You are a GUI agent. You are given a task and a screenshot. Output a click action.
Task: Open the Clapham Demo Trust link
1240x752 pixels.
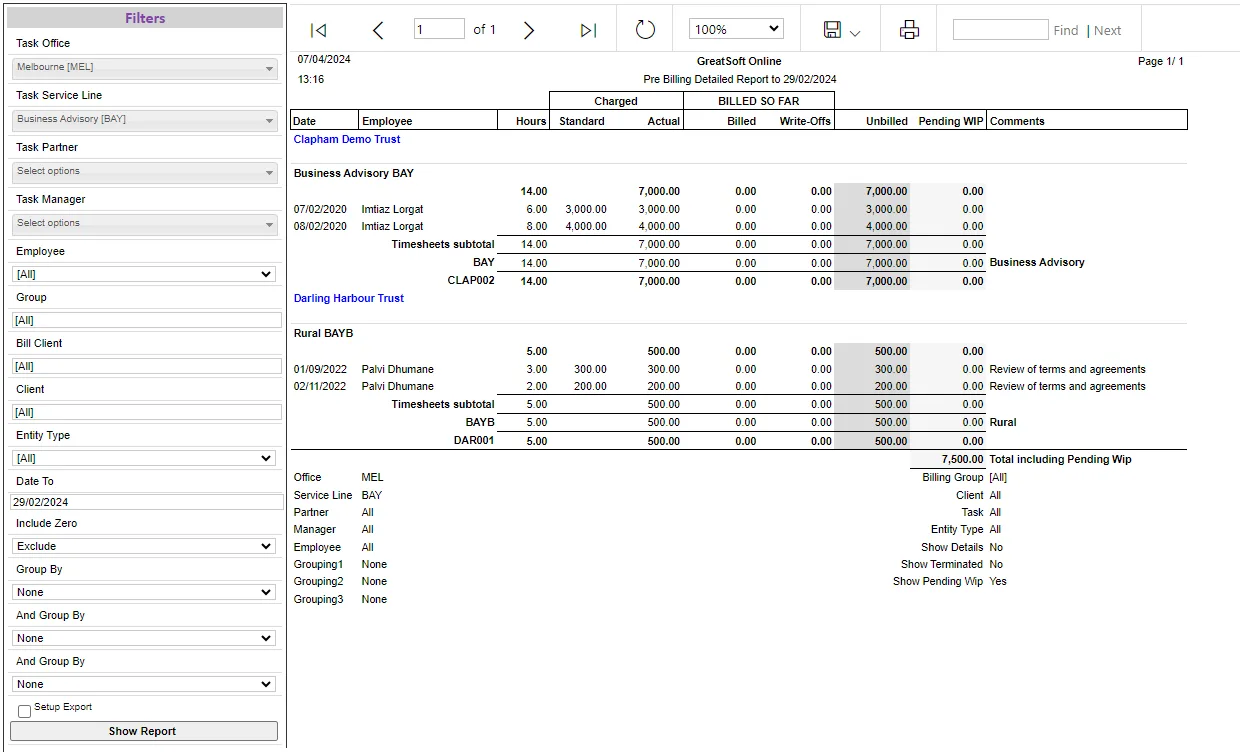pyautogui.click(x=347, y=140)
